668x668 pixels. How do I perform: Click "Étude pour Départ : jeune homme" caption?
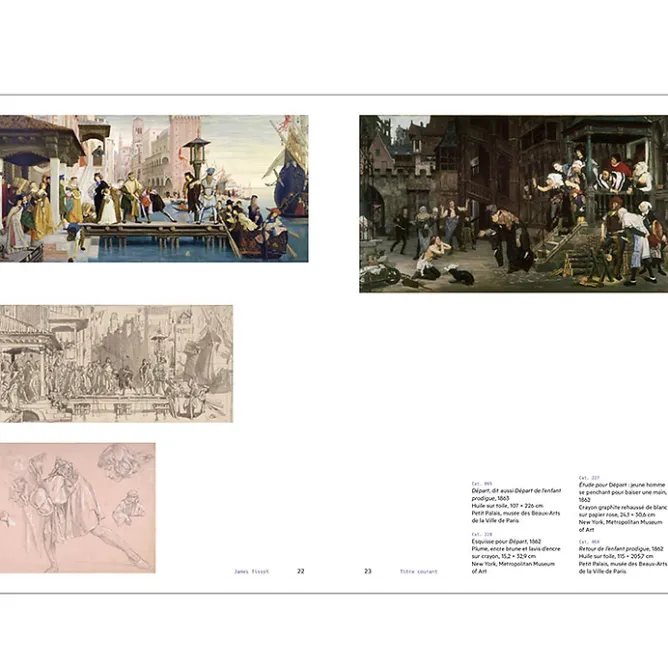click(x=622, y=485)
